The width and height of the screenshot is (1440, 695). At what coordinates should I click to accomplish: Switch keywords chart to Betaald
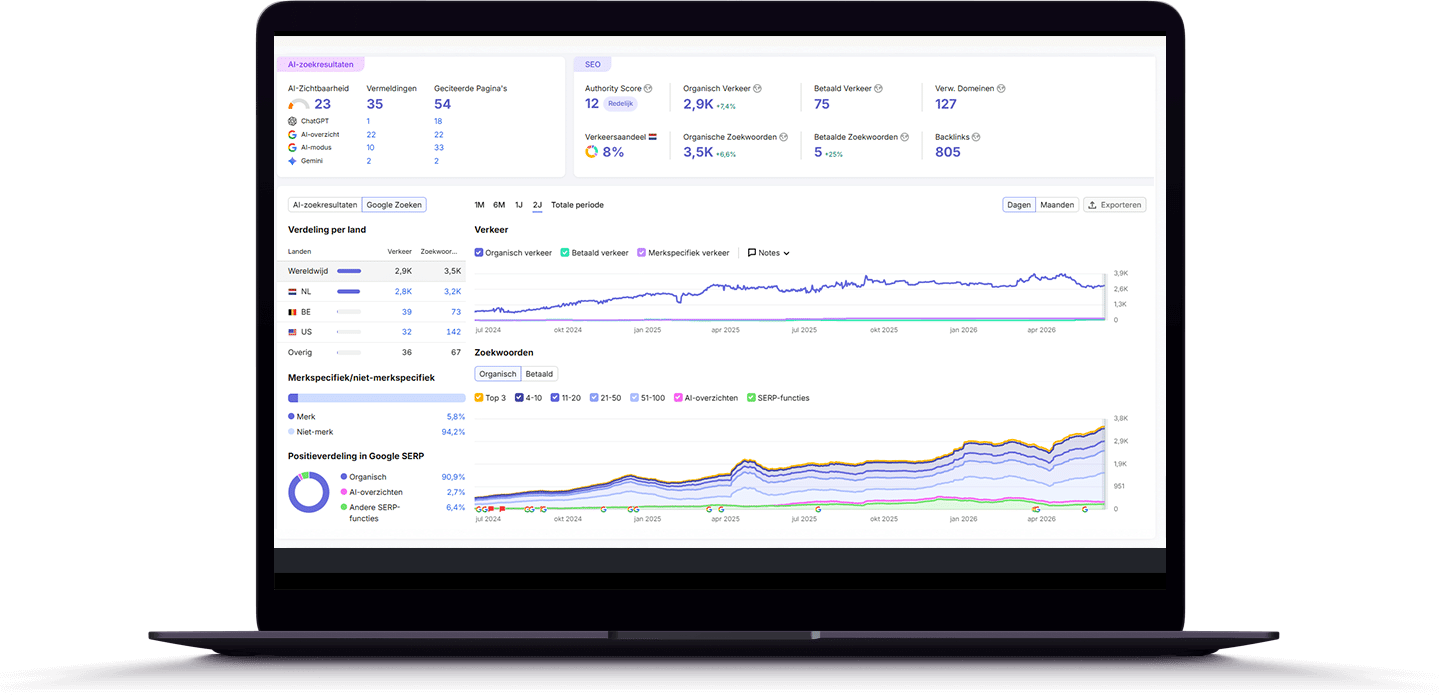pyautogui.click(x=539, y=374)
